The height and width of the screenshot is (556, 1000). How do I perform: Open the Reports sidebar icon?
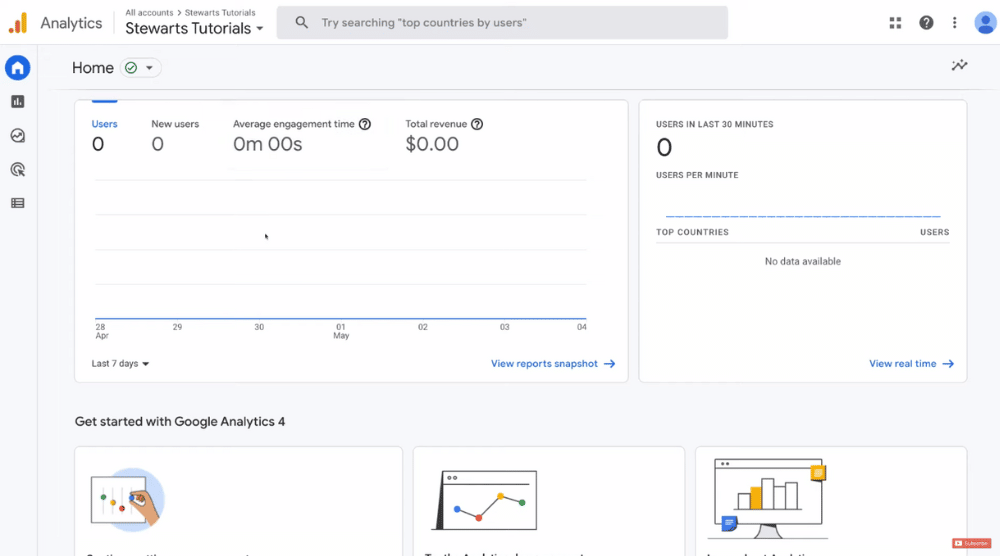[x=18, y=101]
